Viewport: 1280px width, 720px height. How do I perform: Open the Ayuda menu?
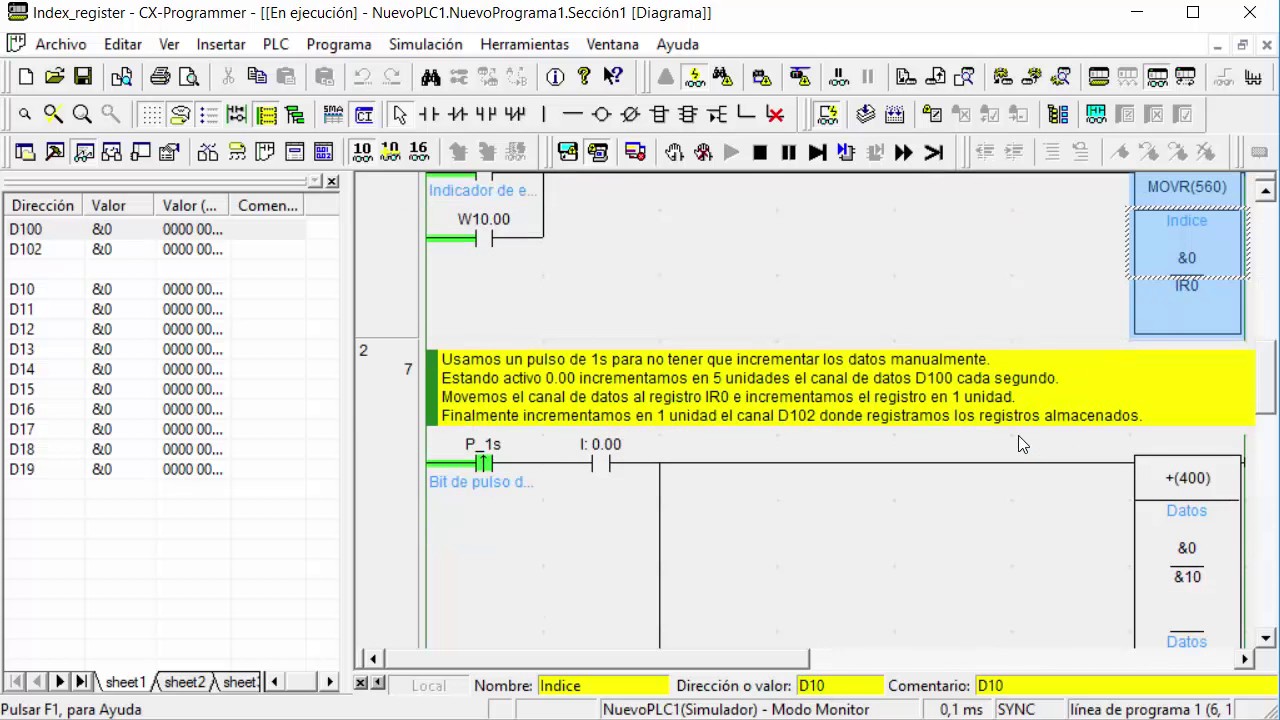[678, 44]
